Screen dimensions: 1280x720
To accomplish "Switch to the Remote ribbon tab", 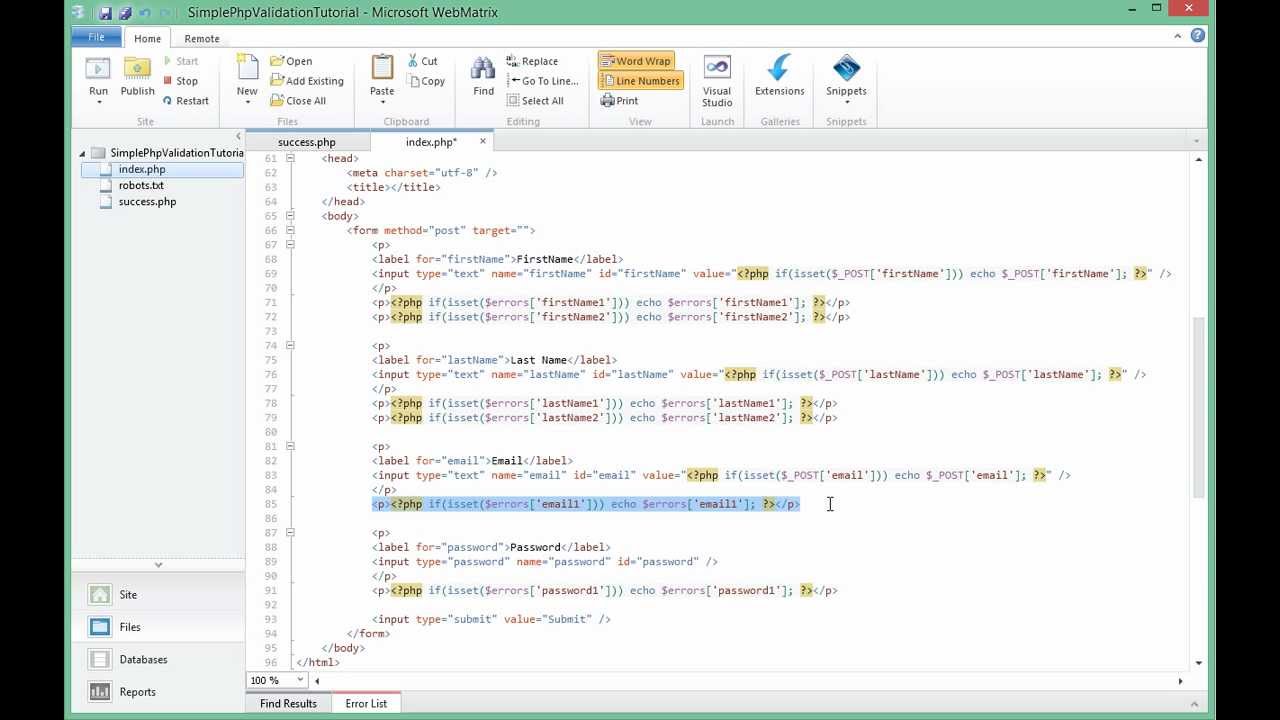I will (201, 38).
